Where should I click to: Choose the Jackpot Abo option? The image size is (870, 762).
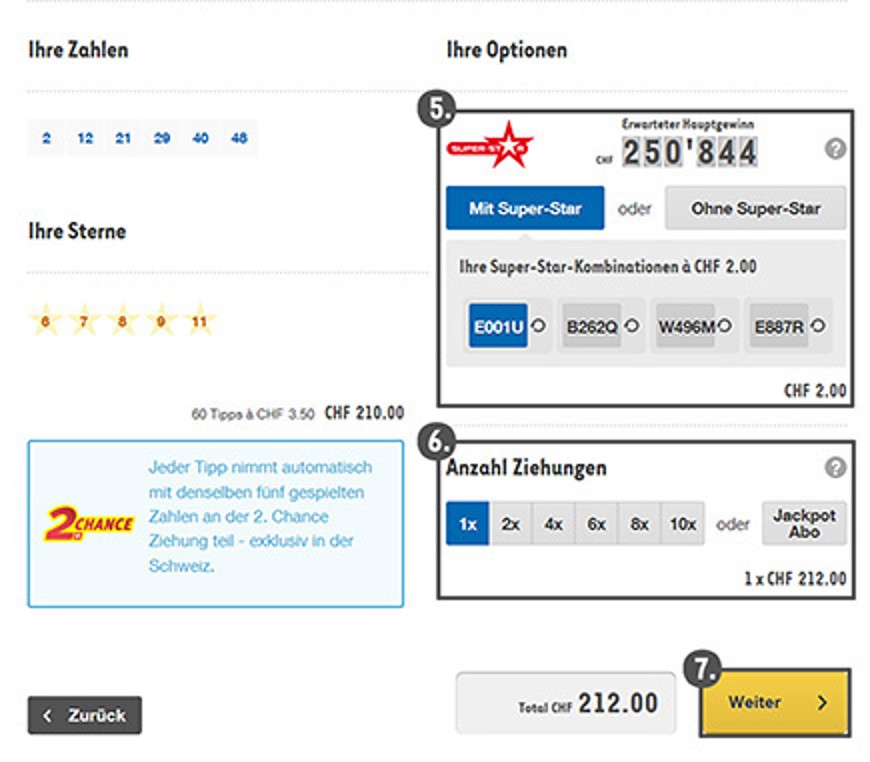[x=804, y=523]
